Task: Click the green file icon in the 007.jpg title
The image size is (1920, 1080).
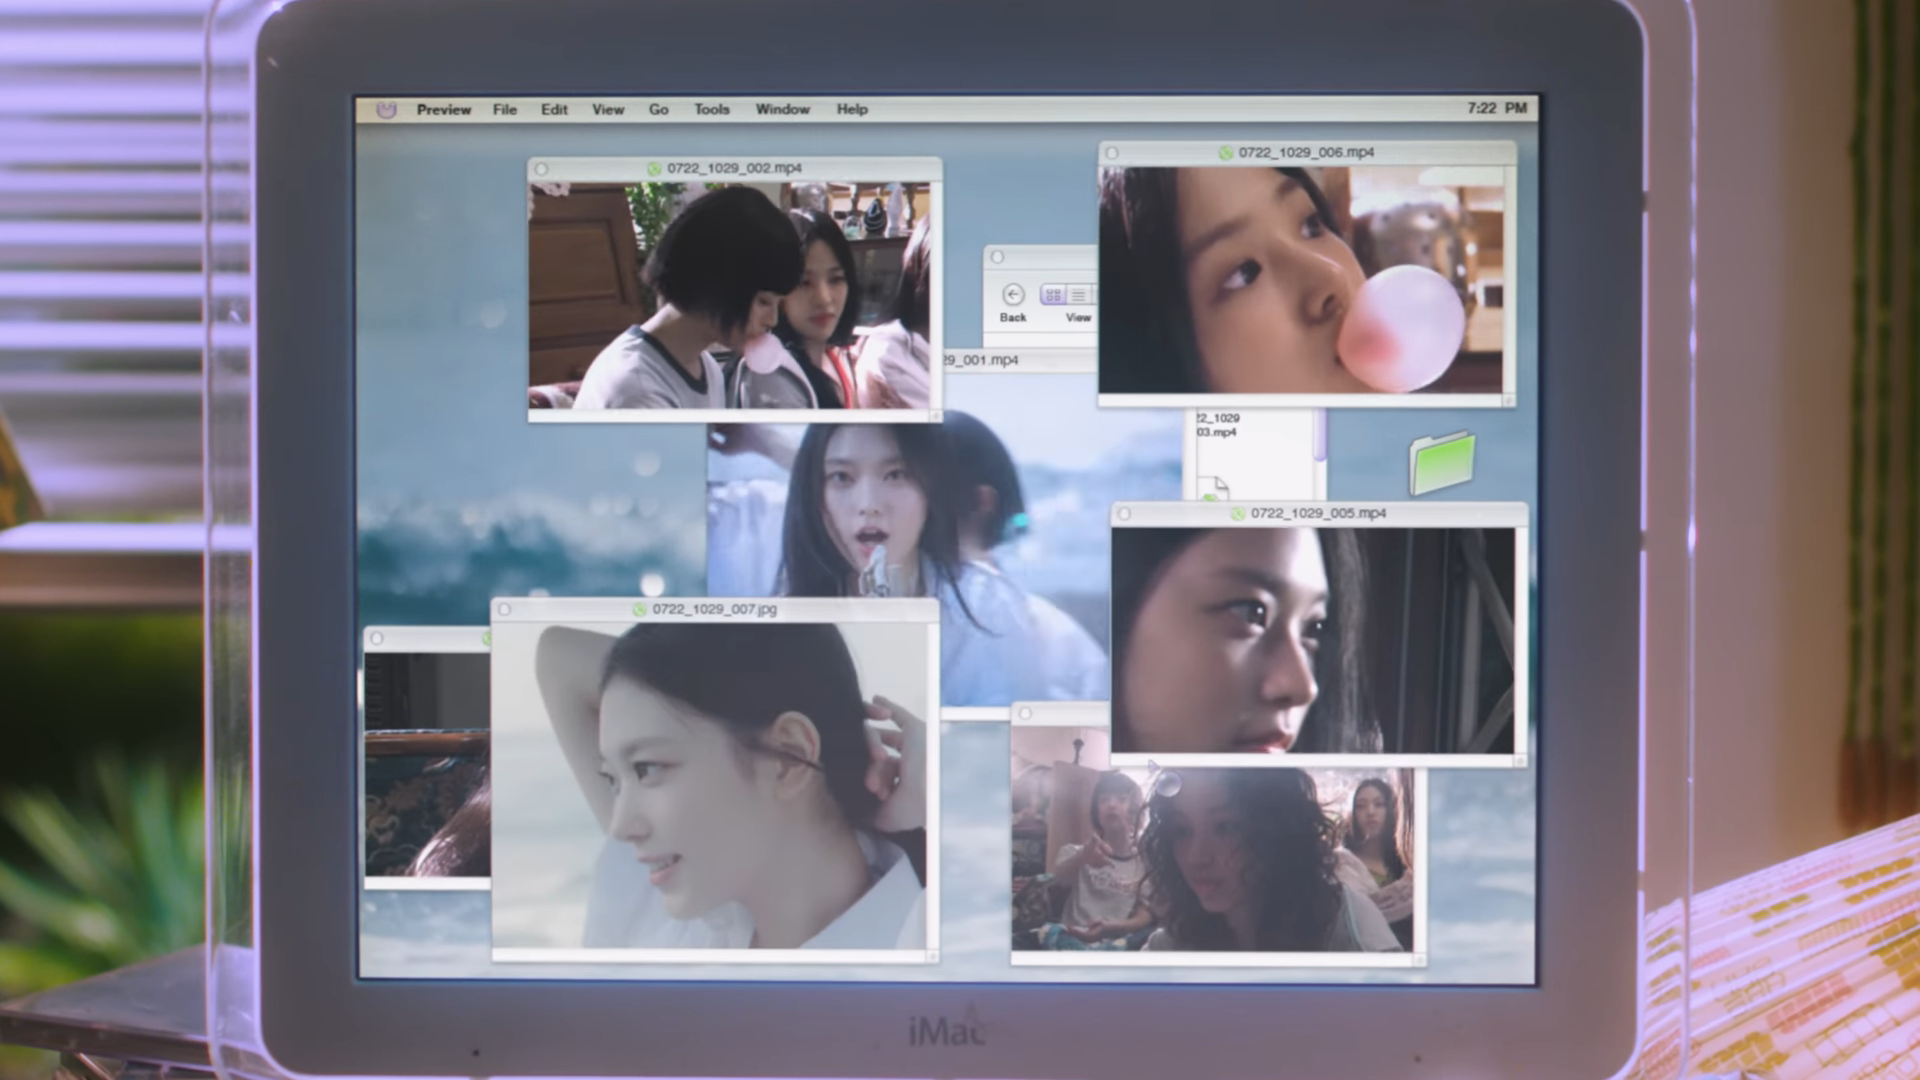Action: [x=639, y=609]
